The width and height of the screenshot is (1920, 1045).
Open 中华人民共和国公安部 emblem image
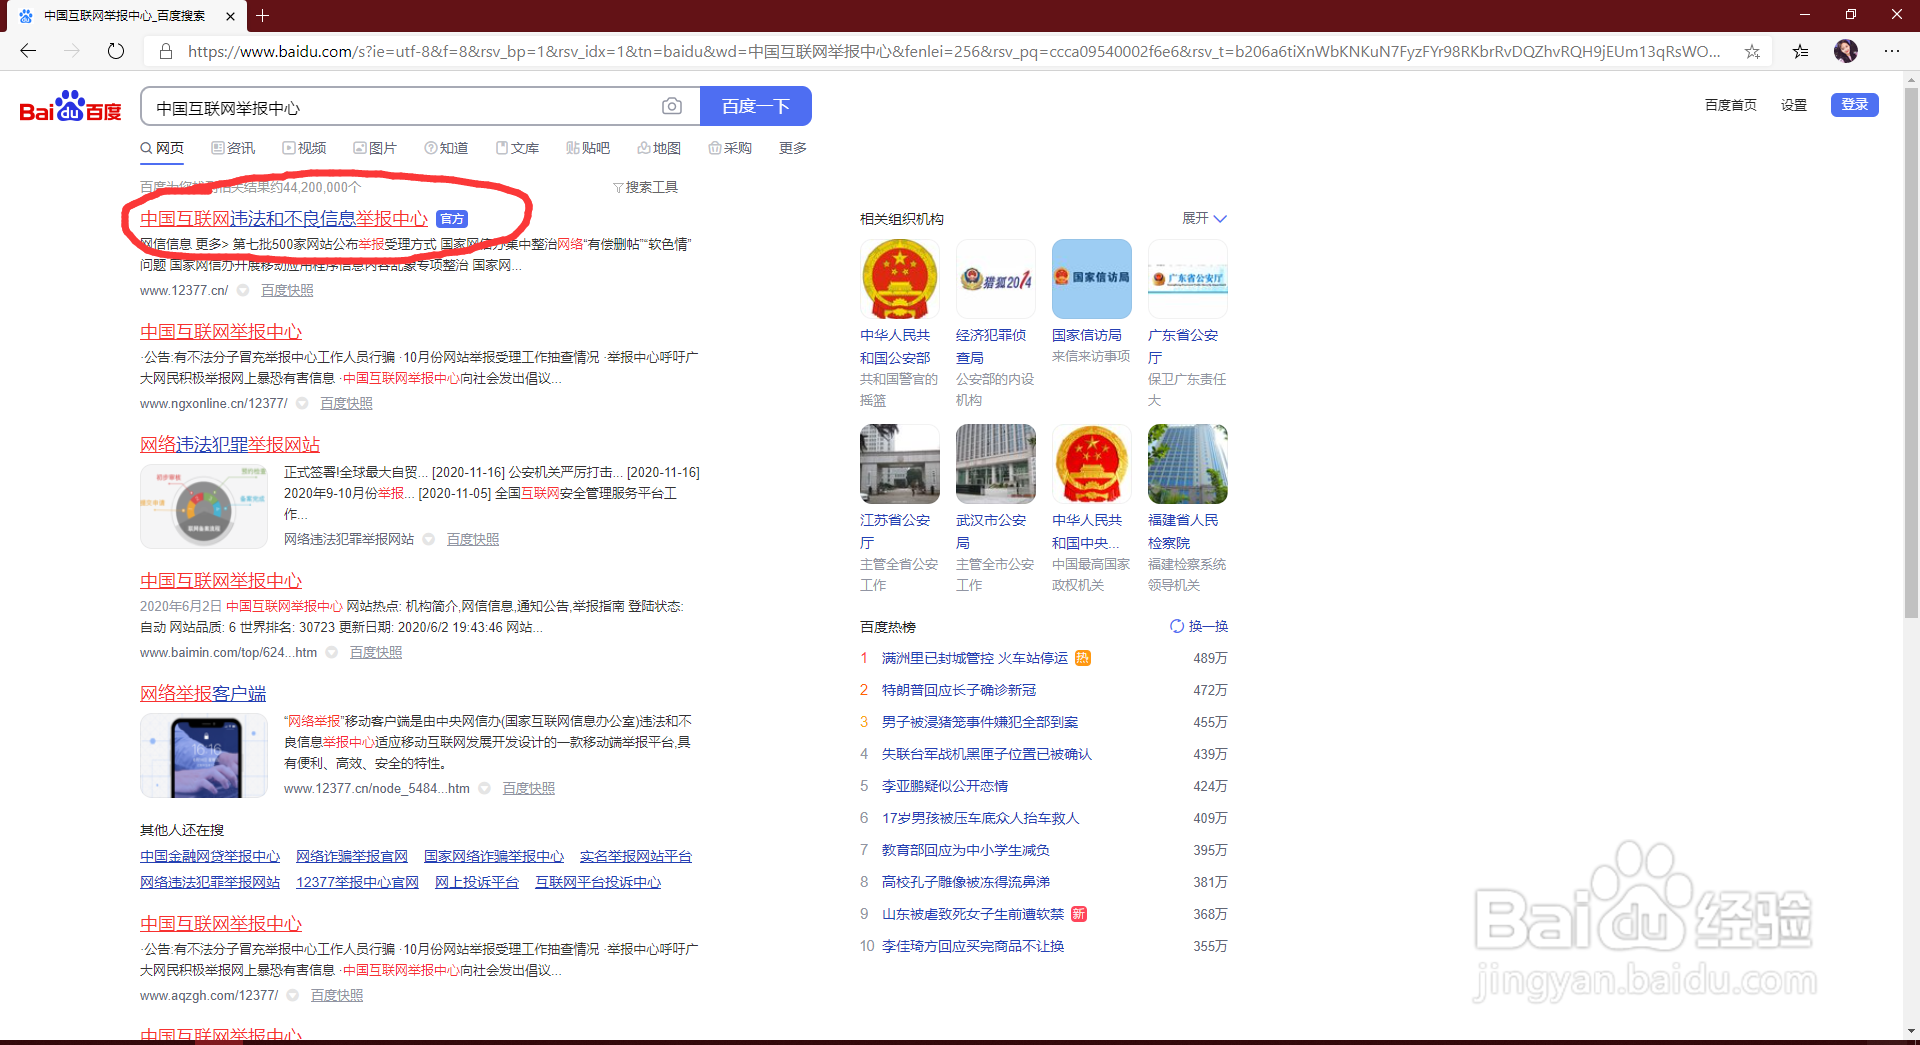pos(900,279)
